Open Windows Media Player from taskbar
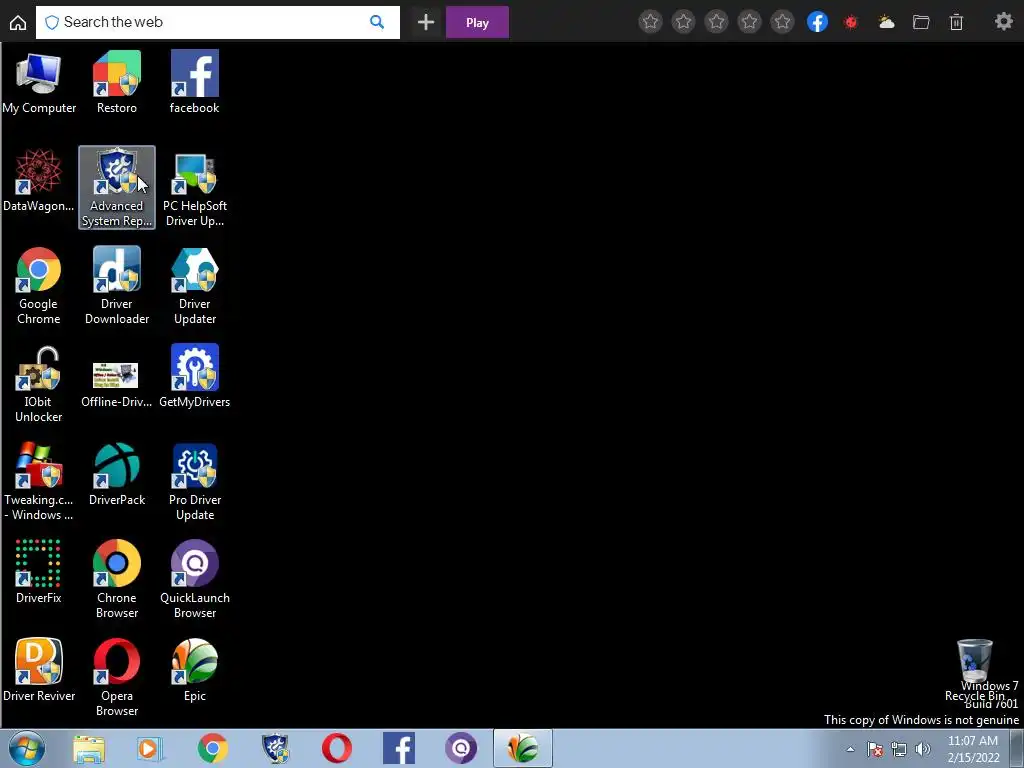1024x768 pixels. [x=150, y=749]
